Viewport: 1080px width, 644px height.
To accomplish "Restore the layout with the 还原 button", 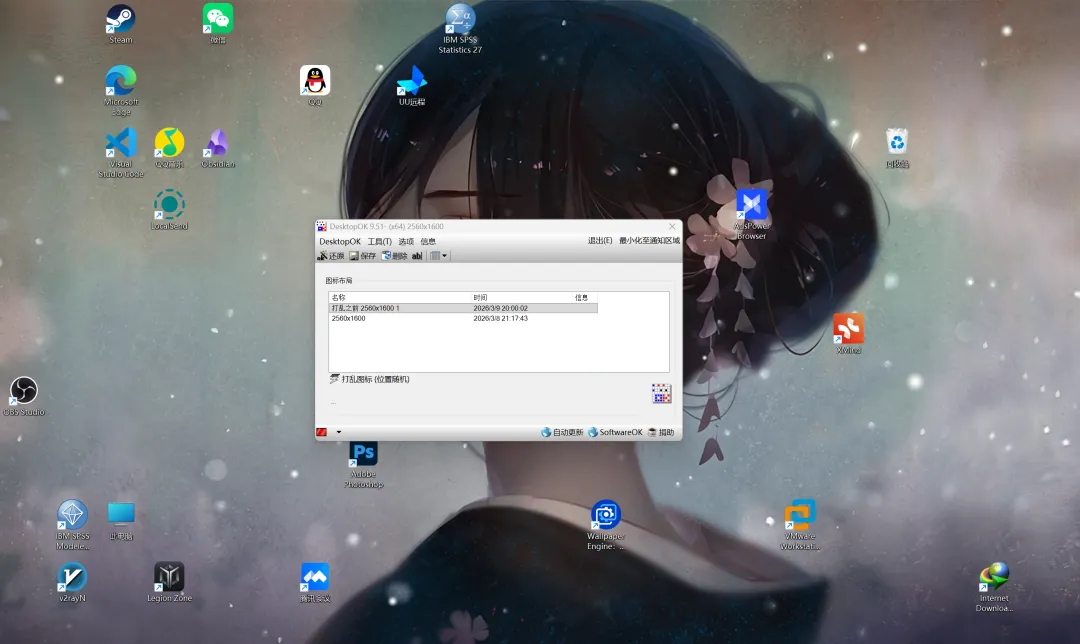I will [x=331, y=256].
